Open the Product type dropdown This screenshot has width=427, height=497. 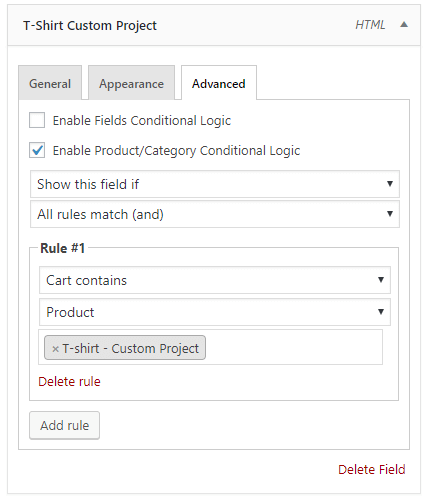(215, 312)
